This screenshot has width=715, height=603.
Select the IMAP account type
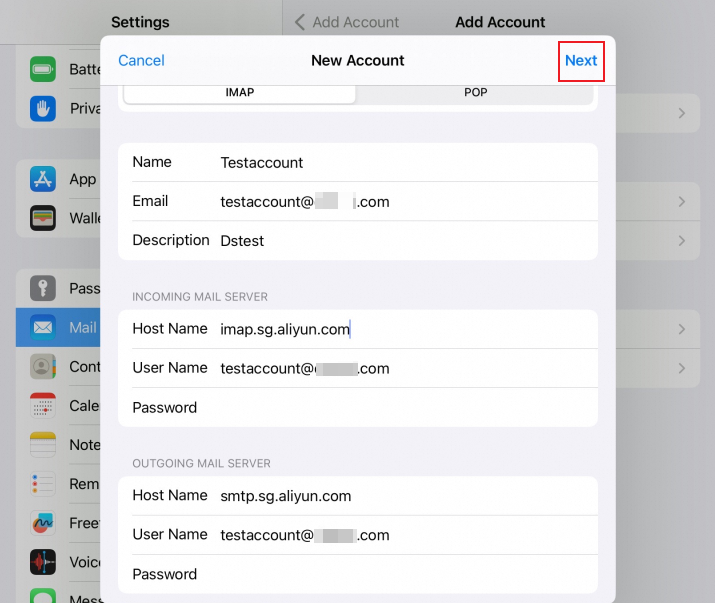239,93
